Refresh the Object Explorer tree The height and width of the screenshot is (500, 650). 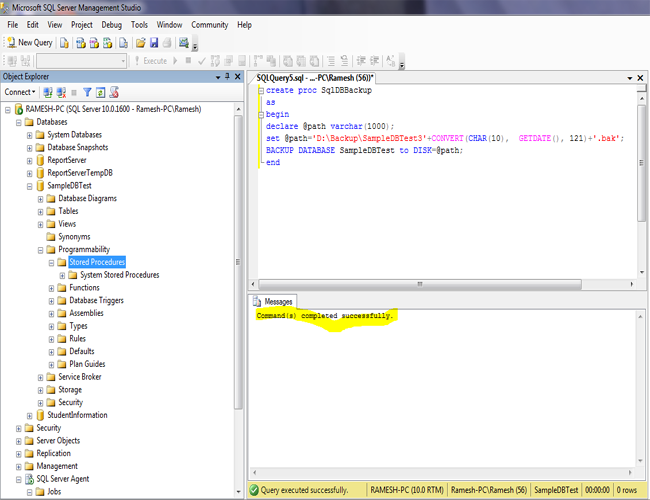pos(100,92)
